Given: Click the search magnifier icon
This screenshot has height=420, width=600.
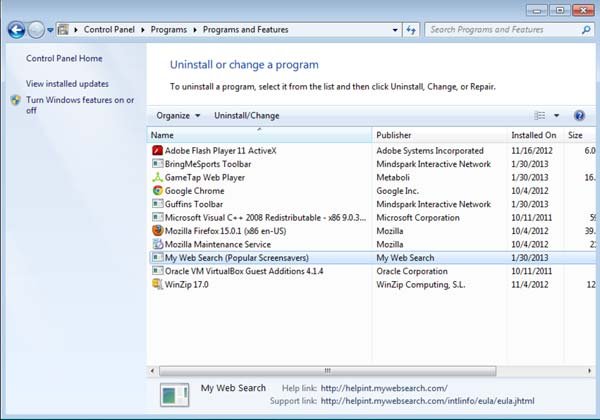Looking at the screenshot, I should [586, 30].
